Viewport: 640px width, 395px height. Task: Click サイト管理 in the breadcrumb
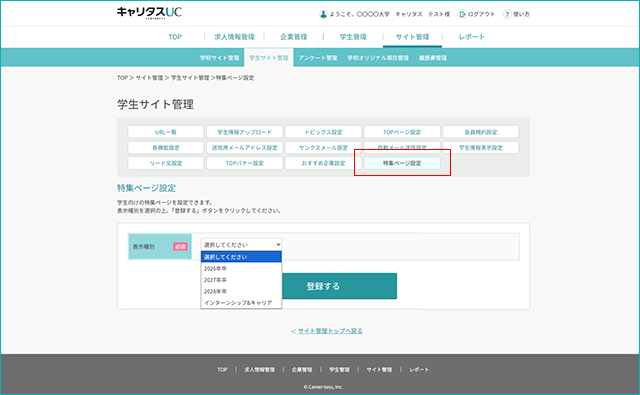point(149,78)
